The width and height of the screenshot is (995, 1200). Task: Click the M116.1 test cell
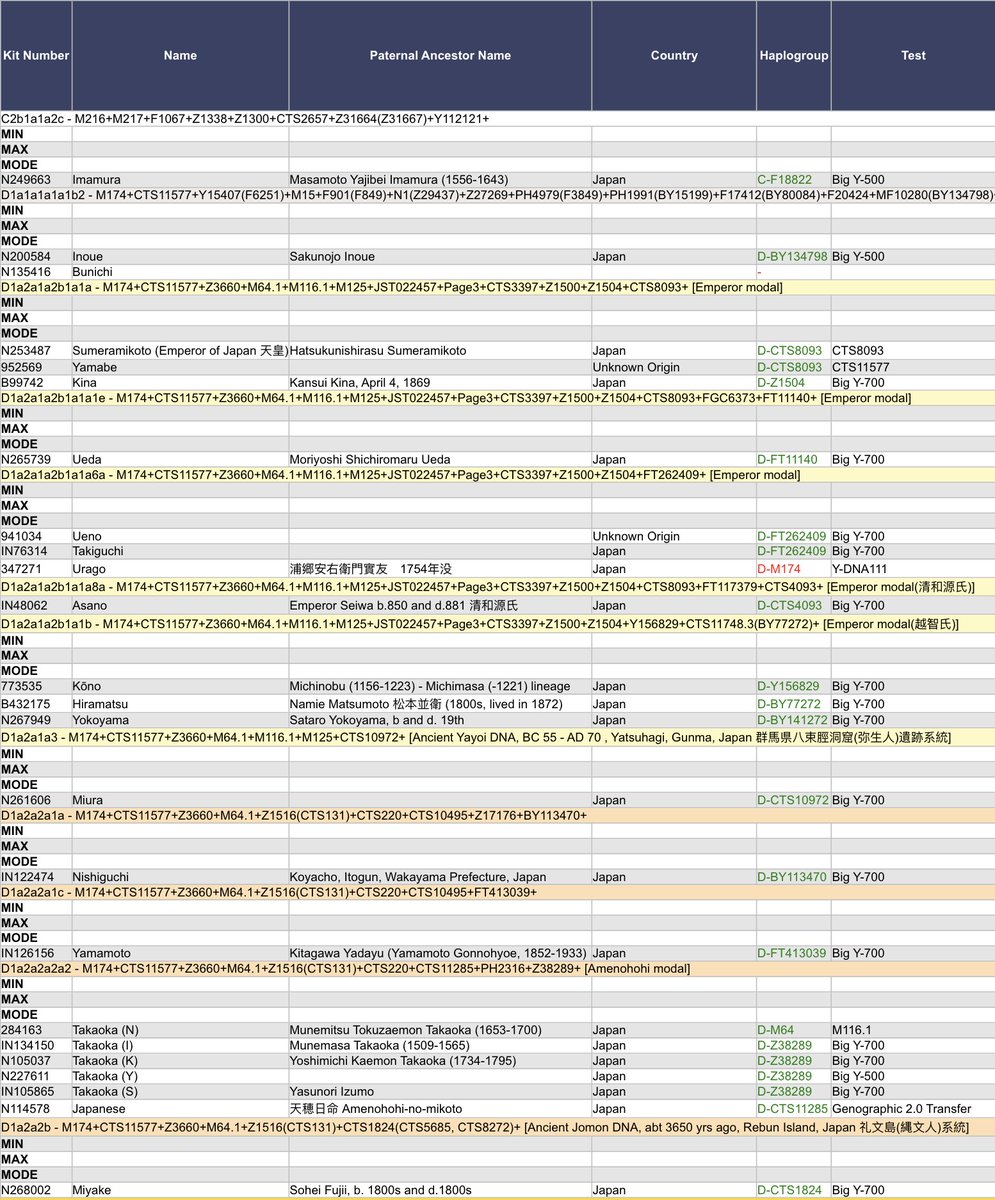913,1030
